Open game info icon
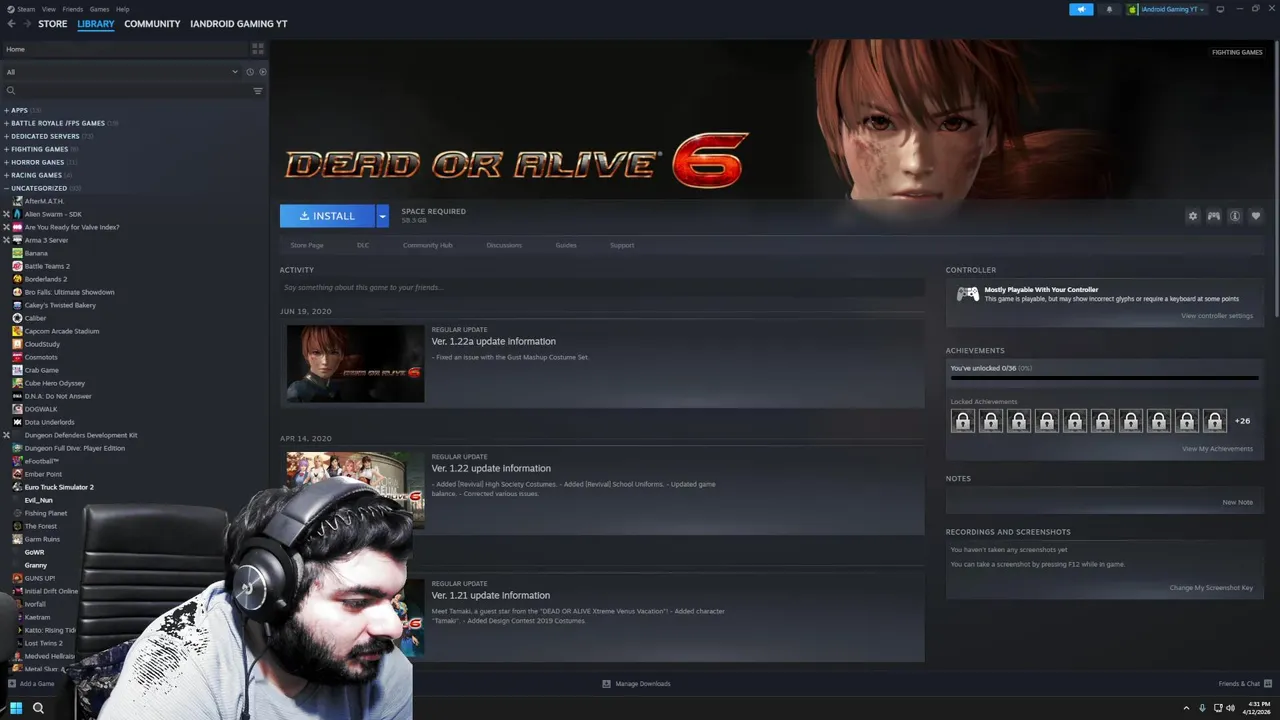The width and height of the screenshot is (1280, 720). click(x=1235, y=216)
